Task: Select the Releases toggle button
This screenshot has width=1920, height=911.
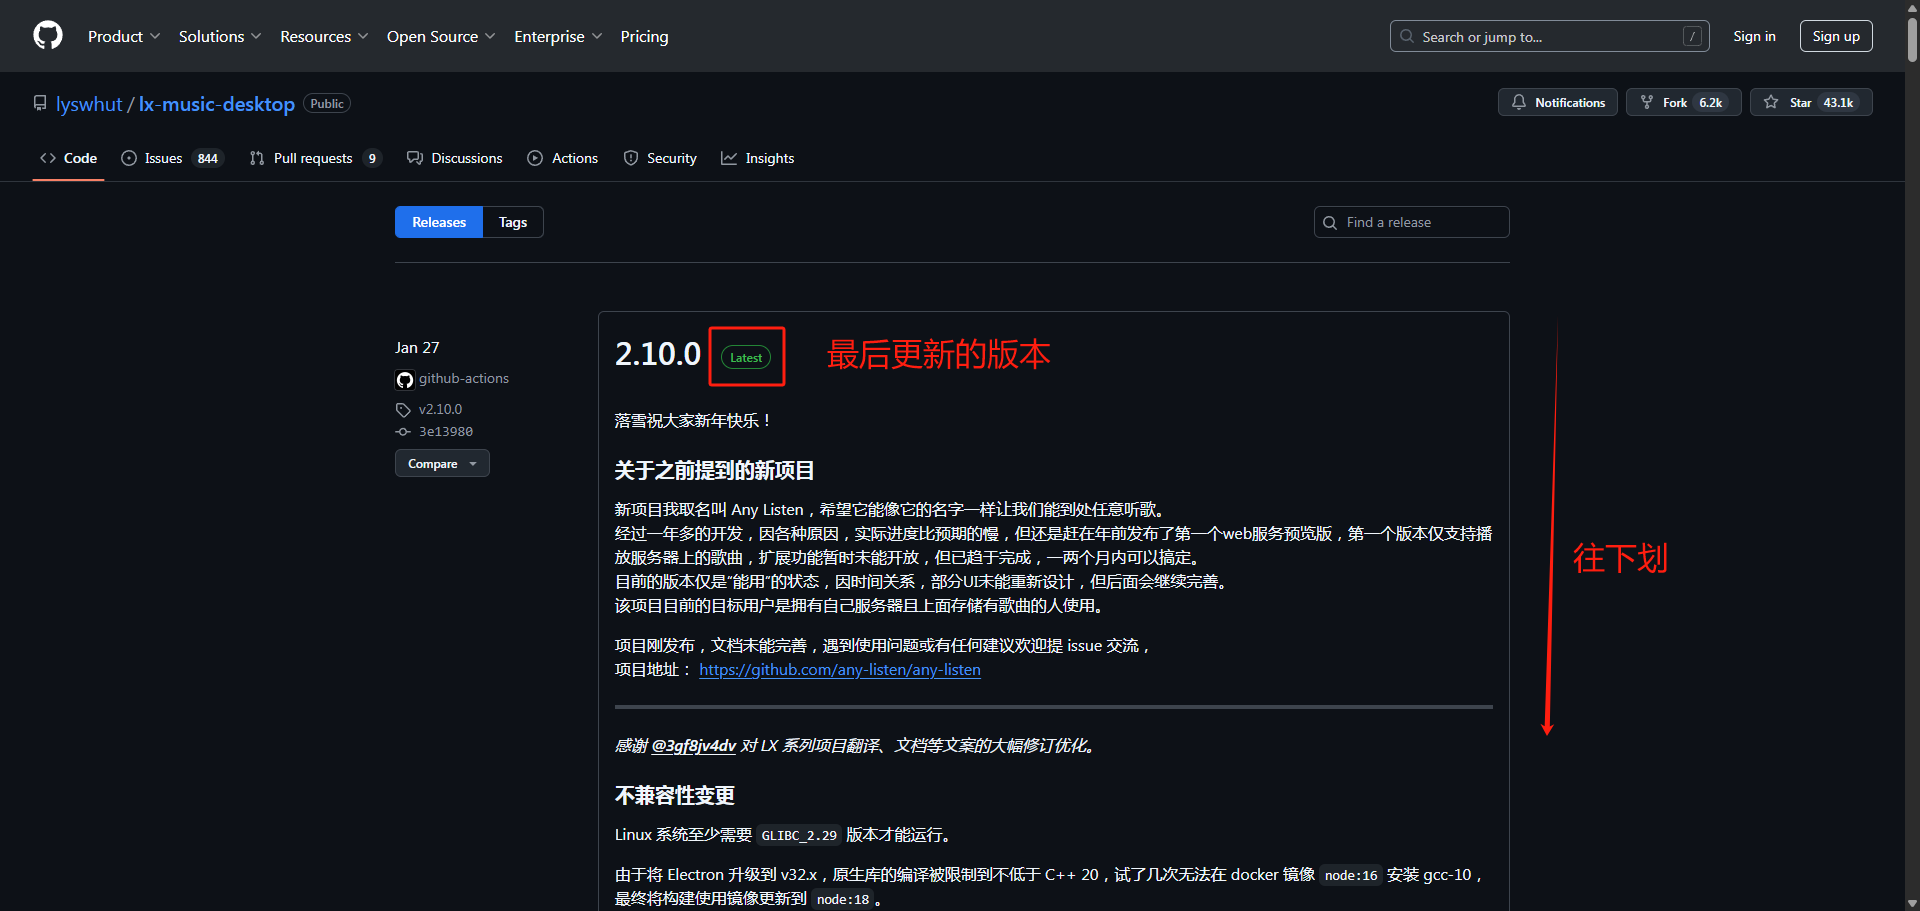Action: 439,222
